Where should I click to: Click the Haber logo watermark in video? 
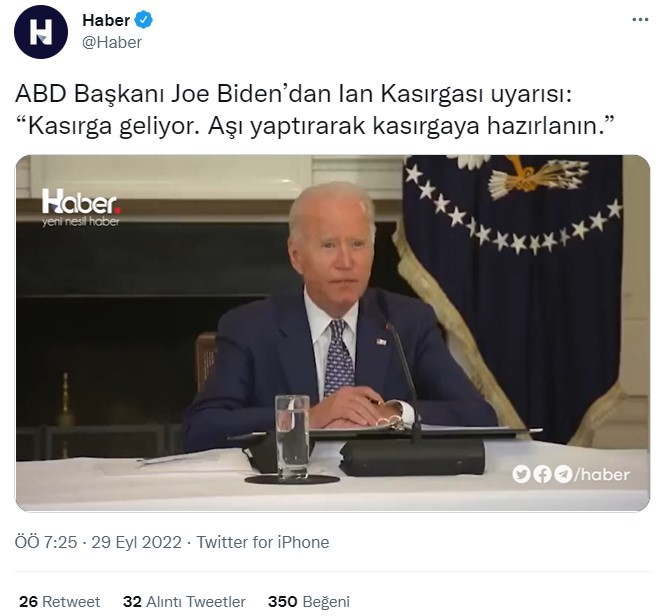(x=81, y=202)
